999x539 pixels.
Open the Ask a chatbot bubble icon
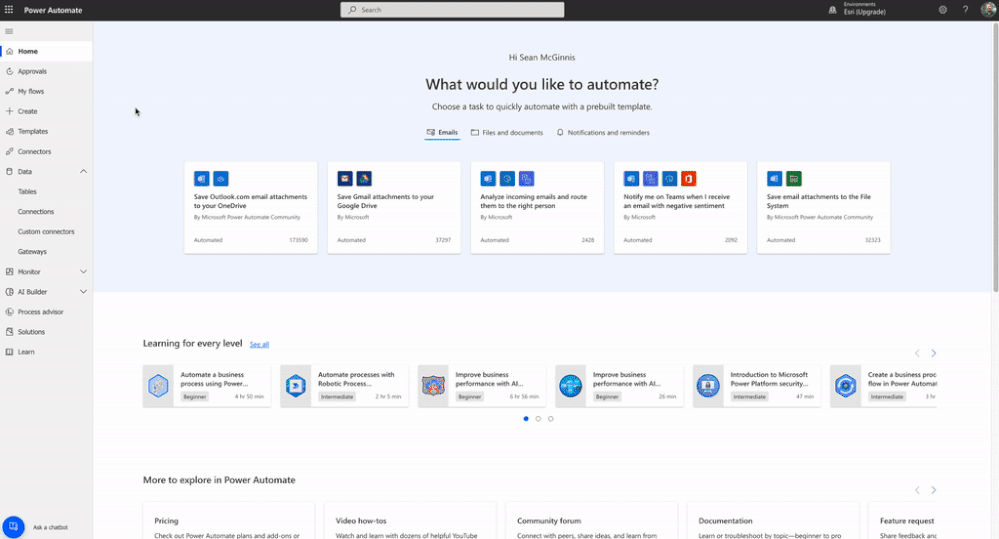point(13,527)
